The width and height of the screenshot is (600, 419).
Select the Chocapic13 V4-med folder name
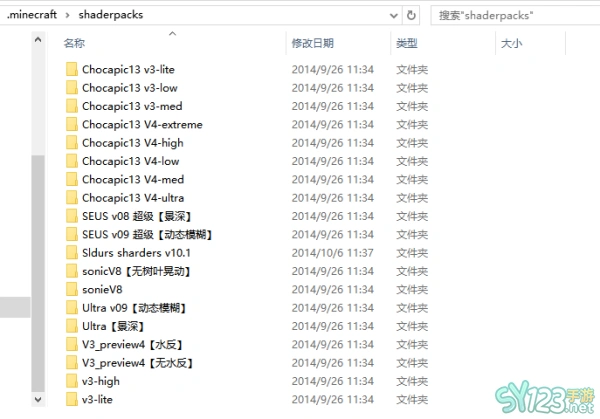click(x=133, y=180)
